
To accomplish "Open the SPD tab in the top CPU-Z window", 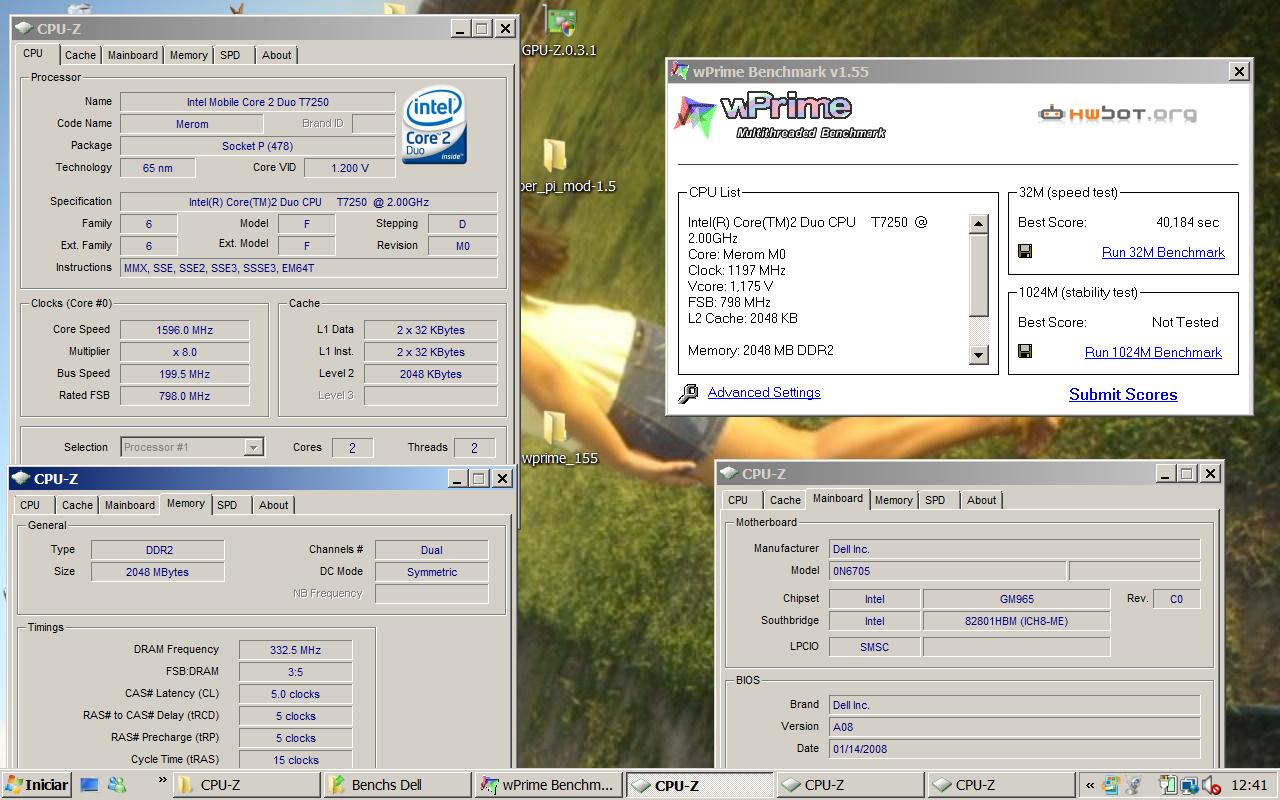I will click(230, 55).
